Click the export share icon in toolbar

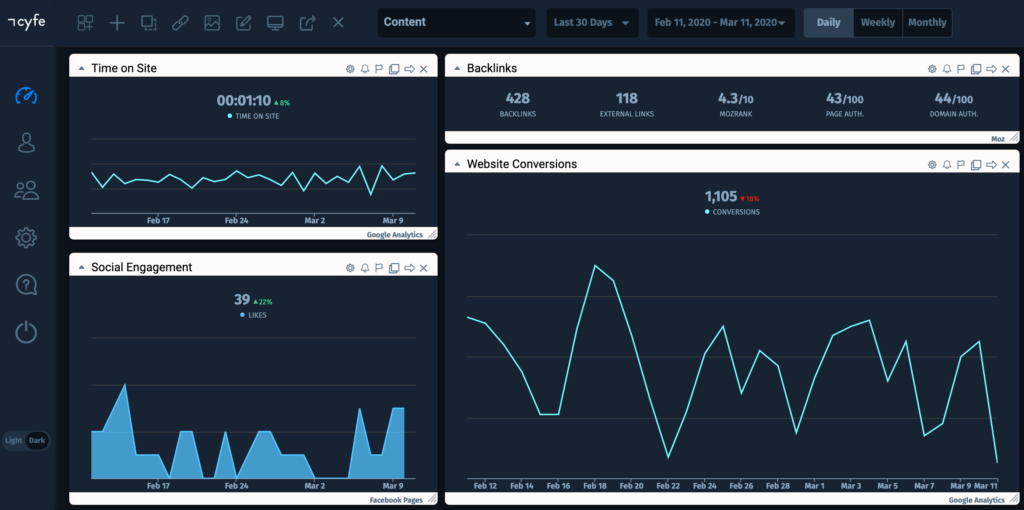point(307,23)
